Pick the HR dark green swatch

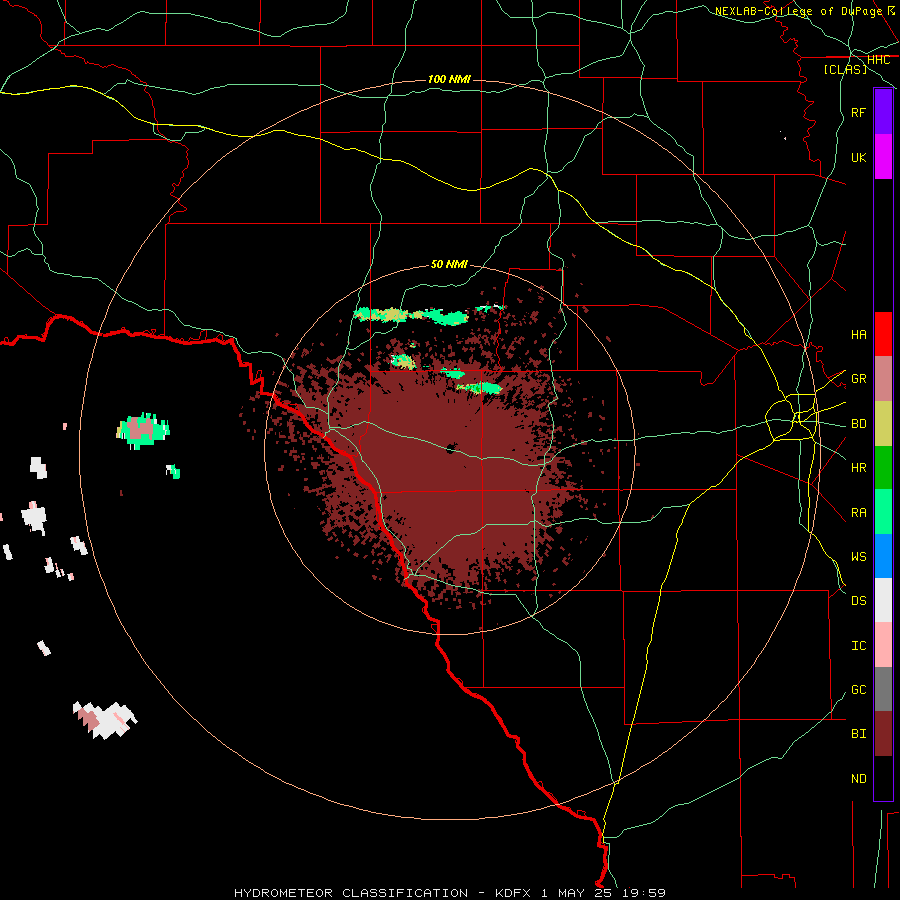[x=883, y=467]
